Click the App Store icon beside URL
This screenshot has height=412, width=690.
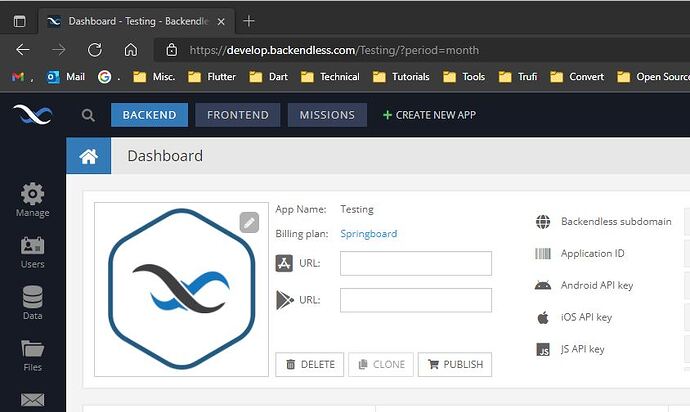284,263
